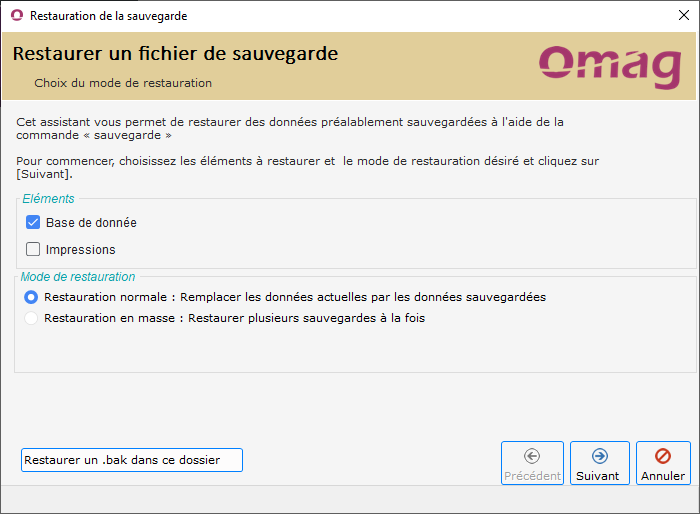Click the Eléments group heading
Image resolution: width=700 pixels, height=514 pixels.
48,199
